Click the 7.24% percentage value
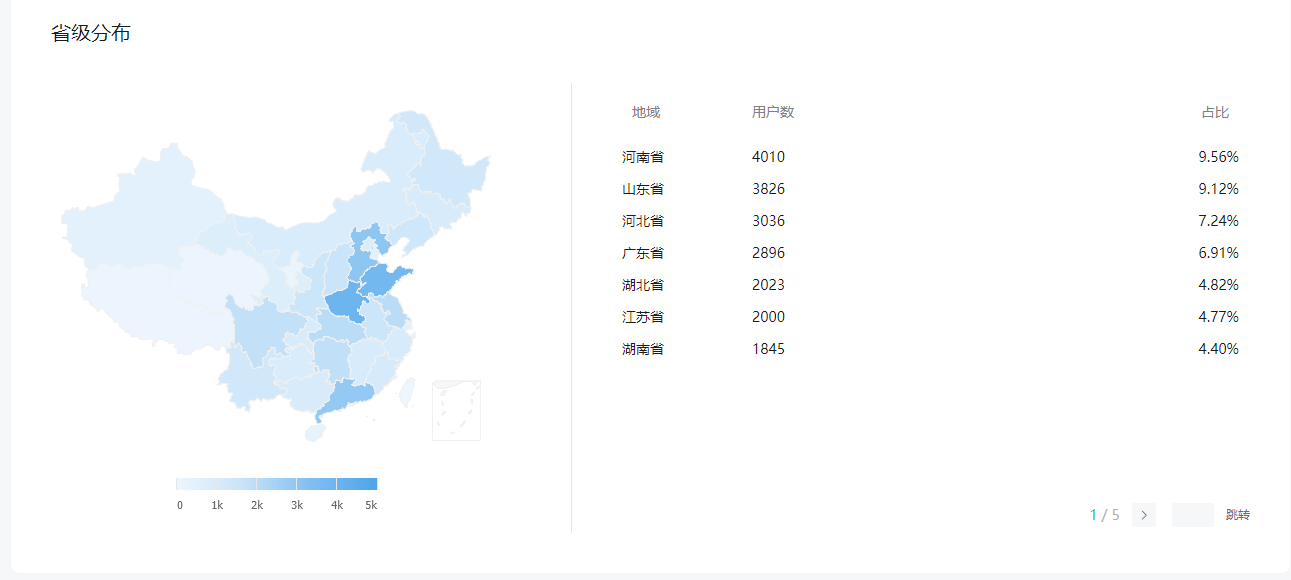Viewport: 1291px width, 580px height. coord(1219,221)
